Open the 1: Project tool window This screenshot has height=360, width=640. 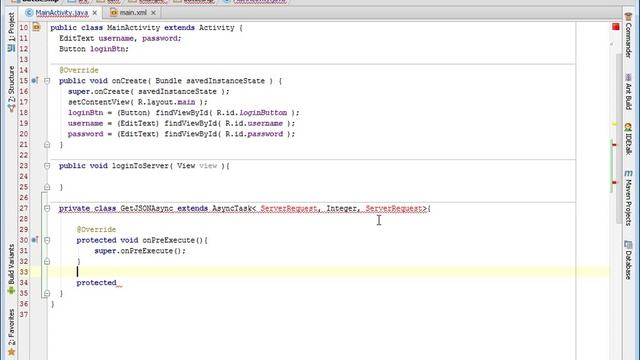[x=11, y=31]
